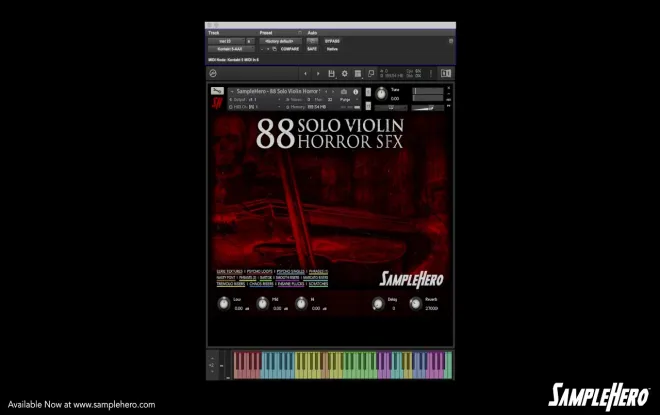
Task: Open the factory default preset dropdown
Action: [281, 41]
